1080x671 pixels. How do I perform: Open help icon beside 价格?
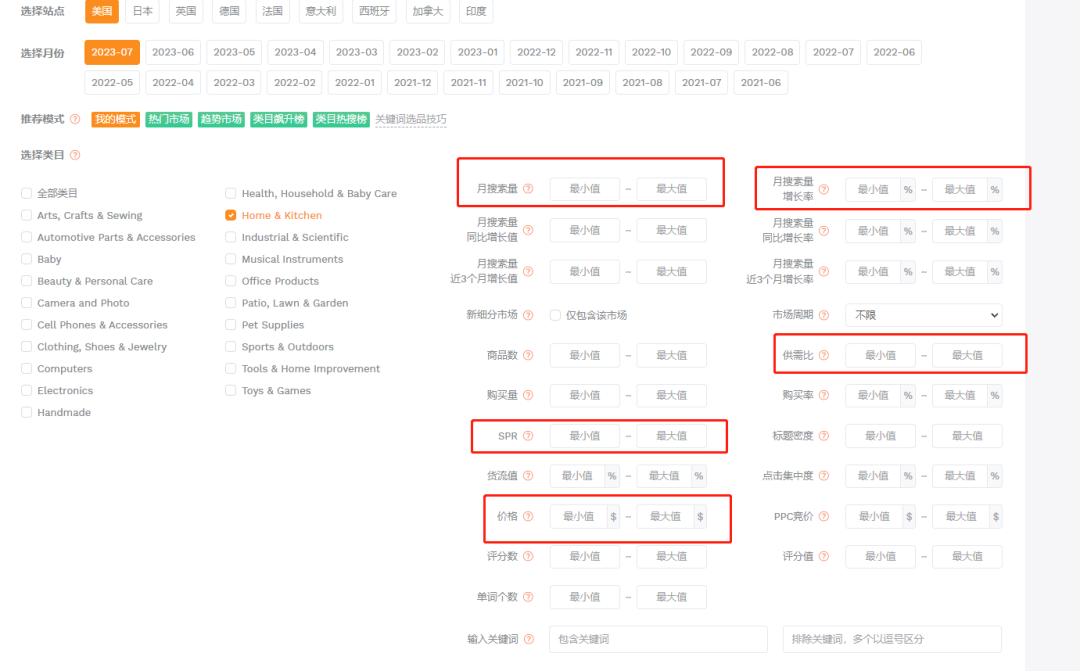528,517
